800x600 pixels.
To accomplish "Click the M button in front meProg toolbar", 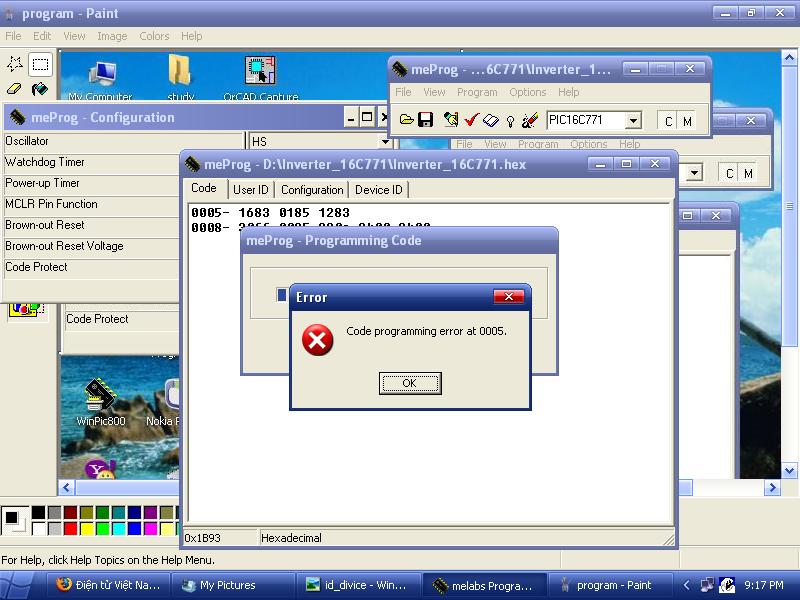I will click(x=687, y=121).
